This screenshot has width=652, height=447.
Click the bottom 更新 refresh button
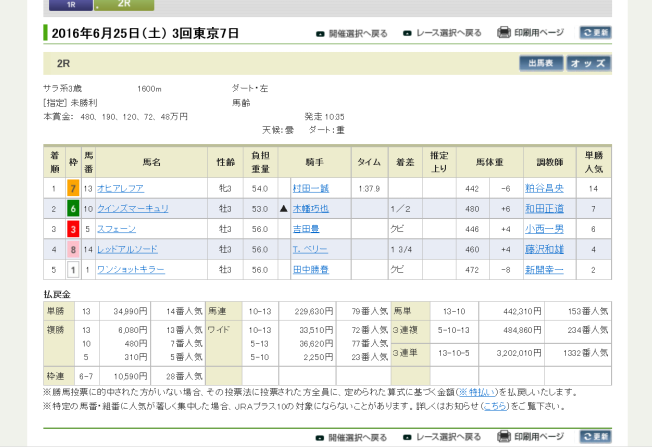[595, 437]
